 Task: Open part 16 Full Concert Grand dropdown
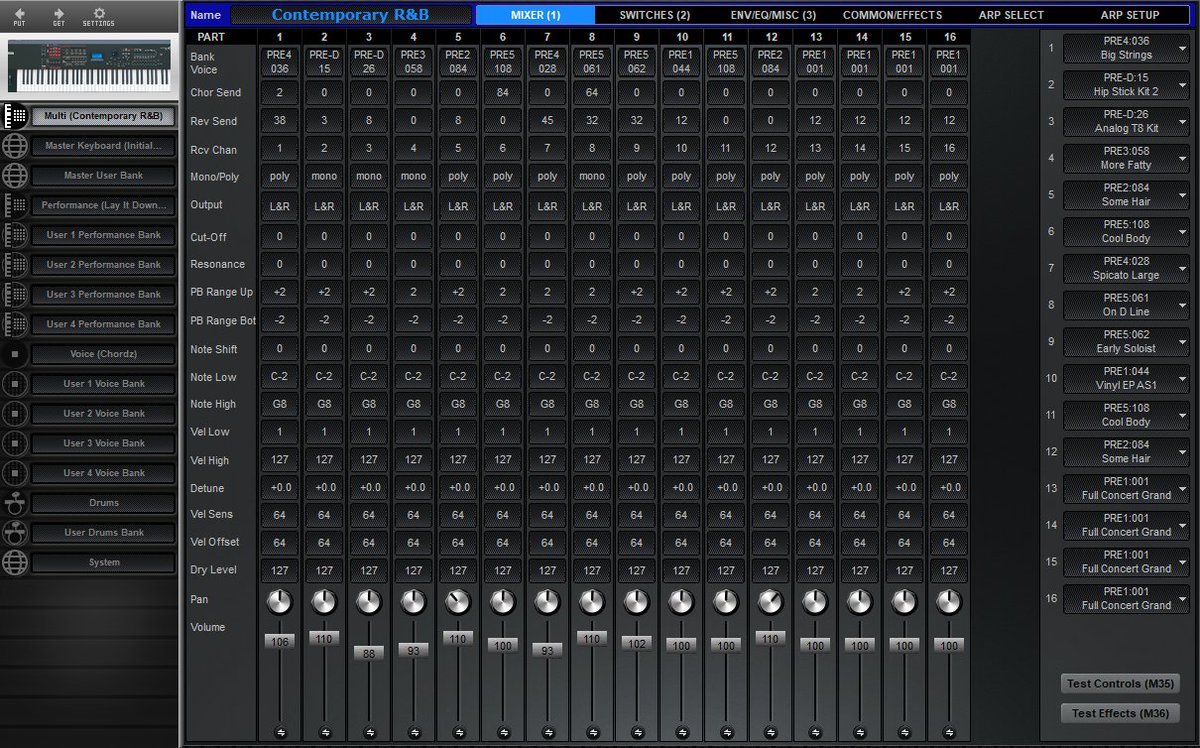[x=1126, y=598]
